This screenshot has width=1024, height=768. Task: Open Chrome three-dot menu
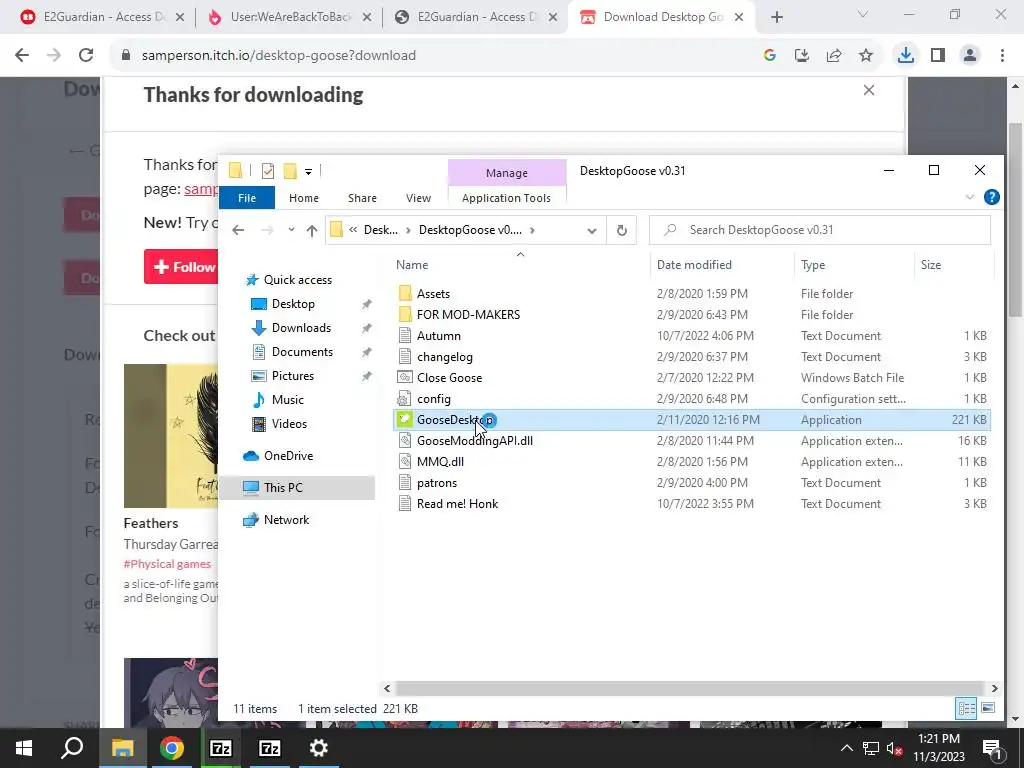1002,56
